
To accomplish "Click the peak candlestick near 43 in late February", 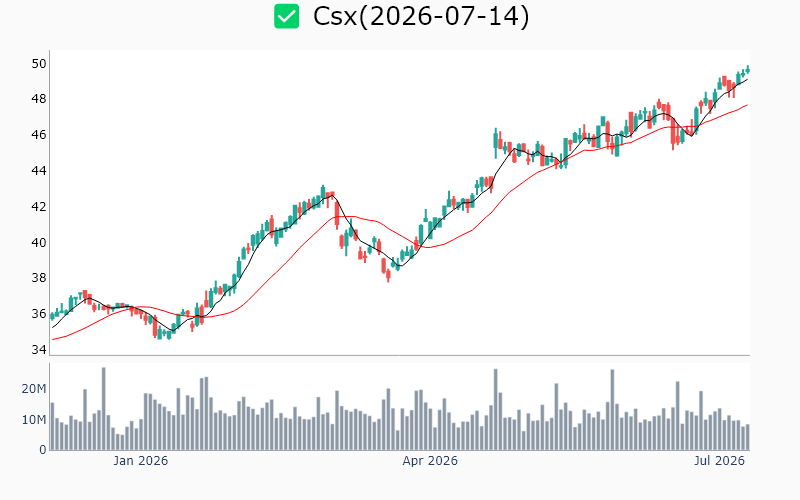I will 323,195.
